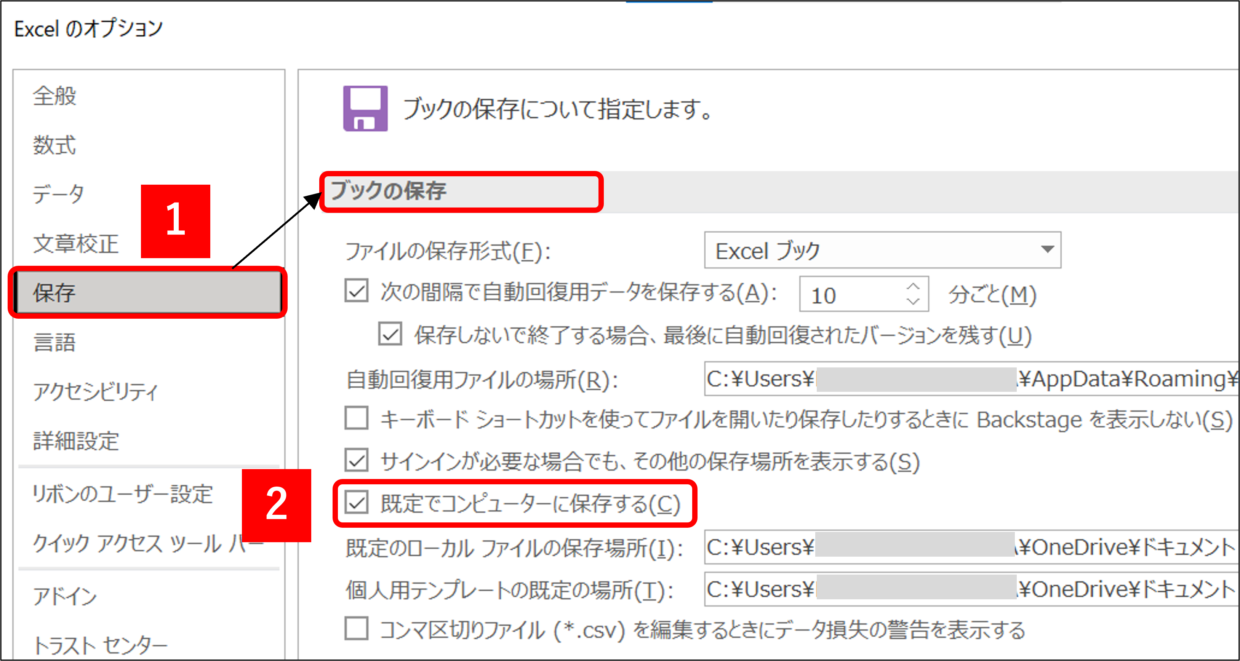The image size is (1240, 661).
Task: Open アクセシビリティ settings category
Action: coord(96,391)
